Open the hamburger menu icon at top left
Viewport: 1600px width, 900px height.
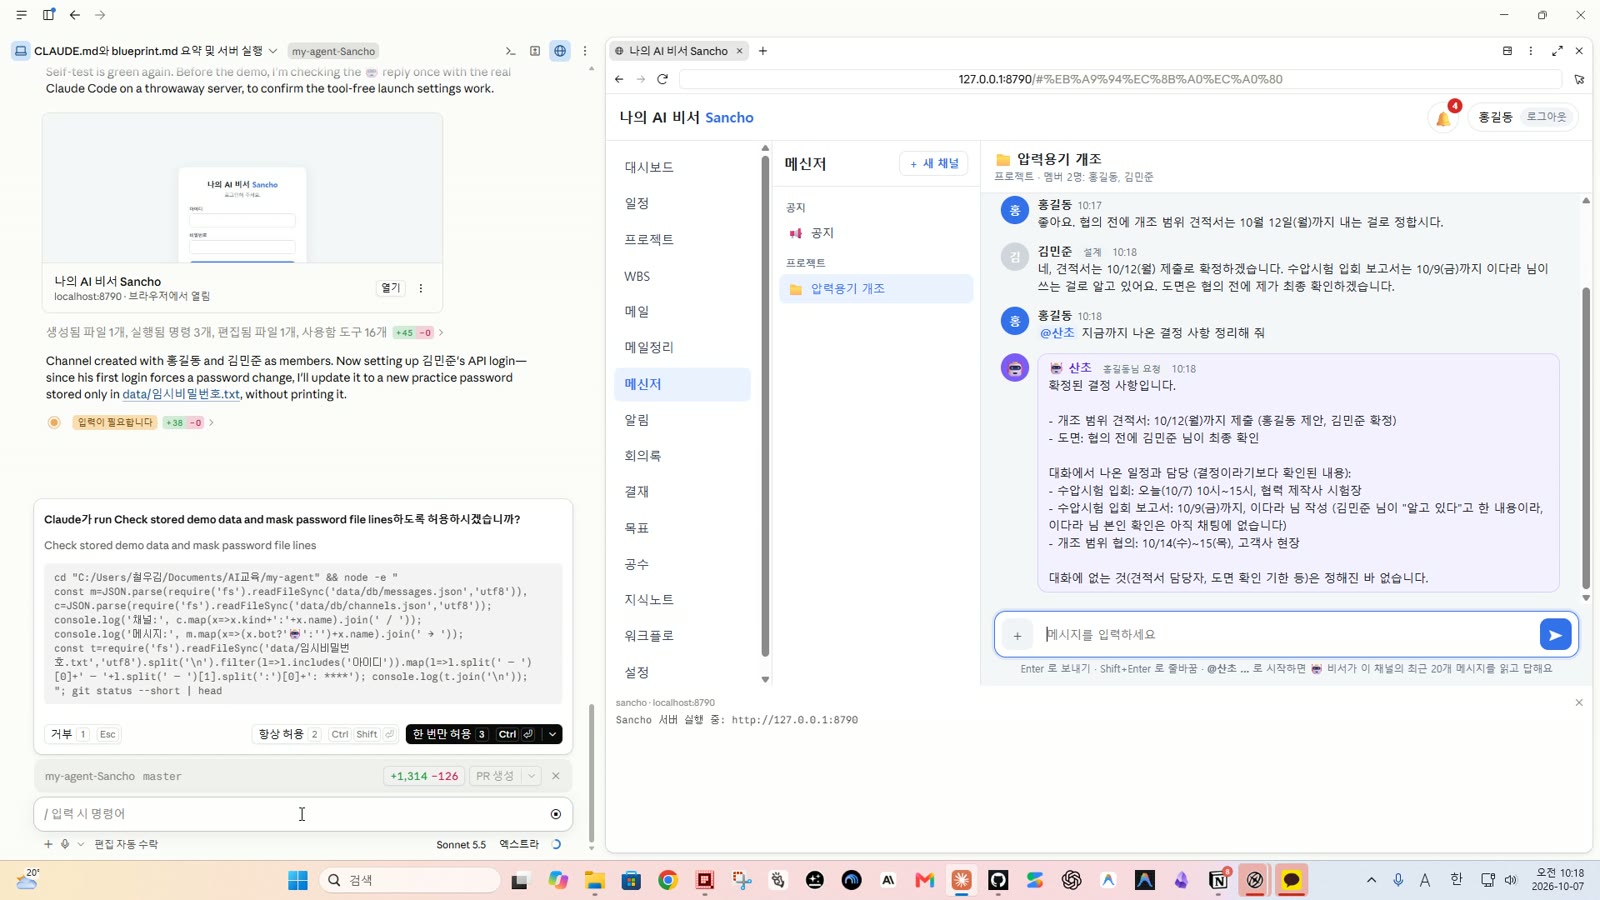pyautogui.click(x=21, y=15)
